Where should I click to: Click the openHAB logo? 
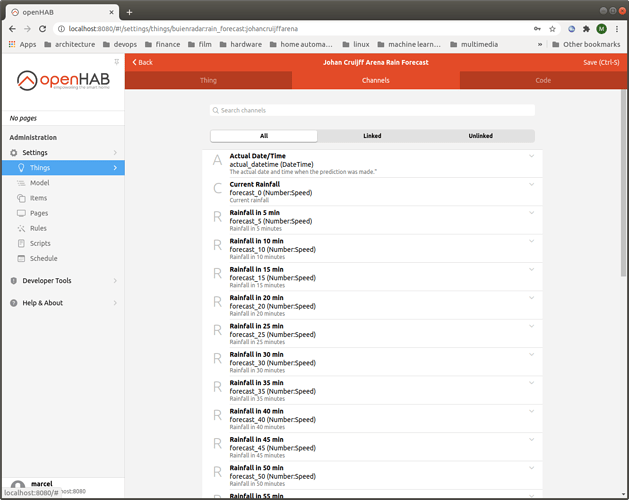click(63, 80)
